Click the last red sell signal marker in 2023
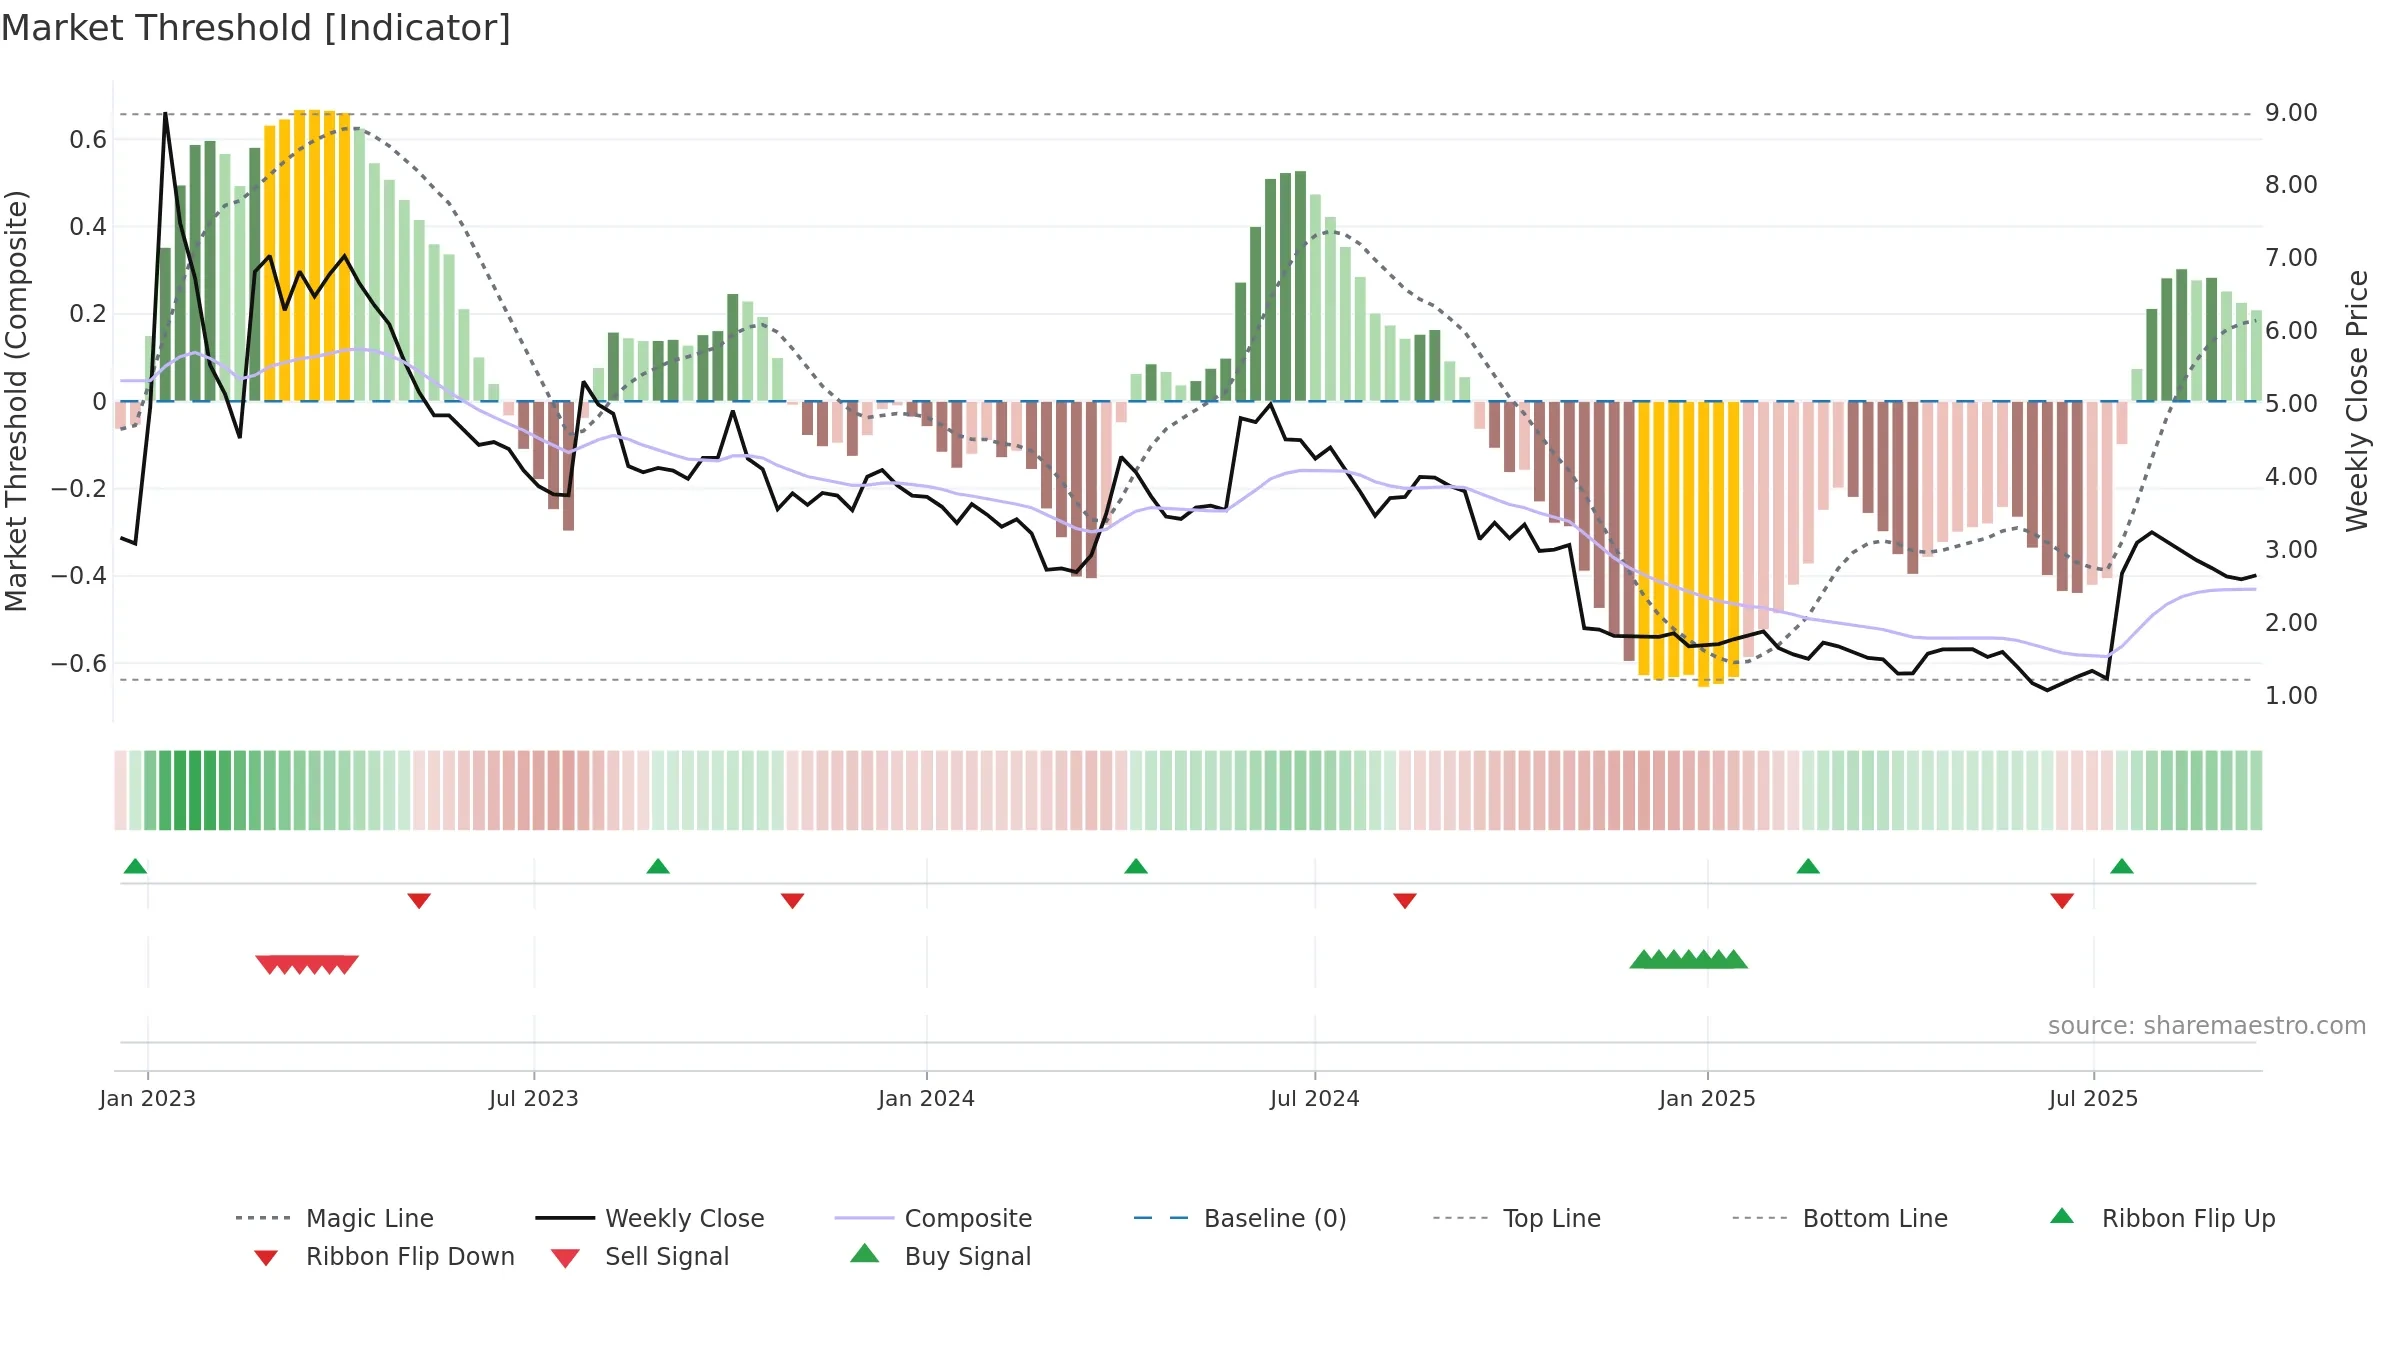 click(x=346, y=964)
